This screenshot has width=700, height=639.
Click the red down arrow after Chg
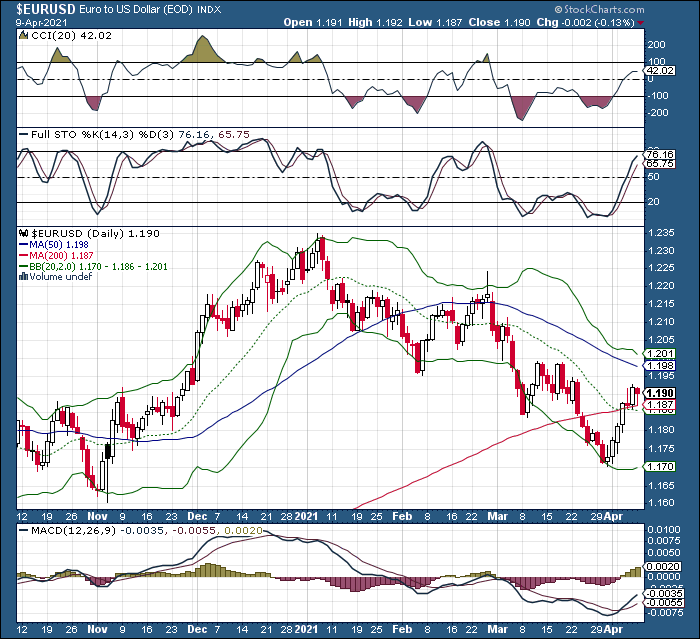641,23
